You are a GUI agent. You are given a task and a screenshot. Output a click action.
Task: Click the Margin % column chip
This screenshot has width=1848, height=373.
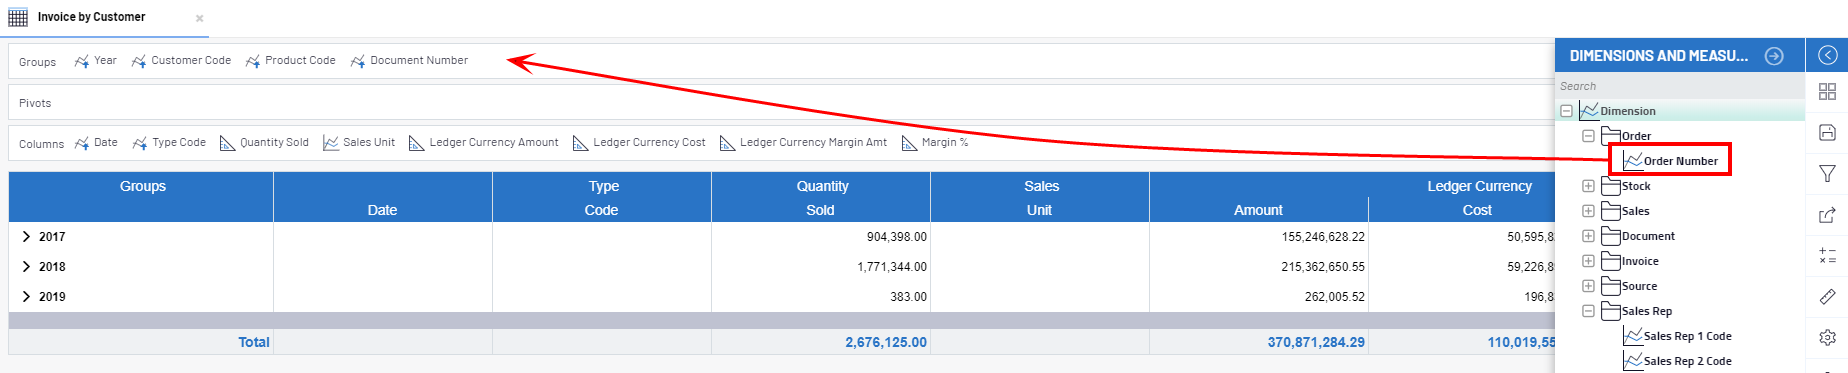pyautogui.click(x=935, y=143)
